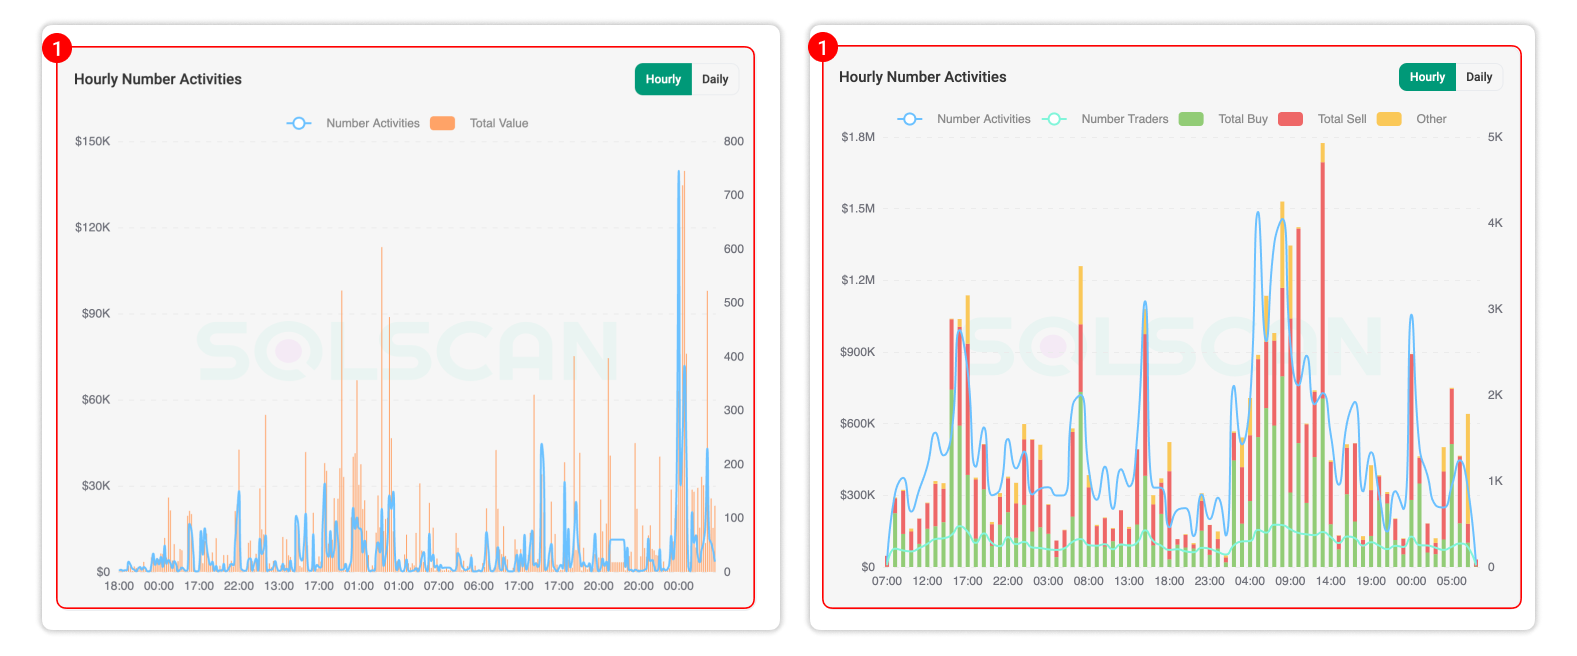Screen dimensions: 1577x656
Task: Click the red badge 1 on right panel
Action: click(x=823, y=47)
